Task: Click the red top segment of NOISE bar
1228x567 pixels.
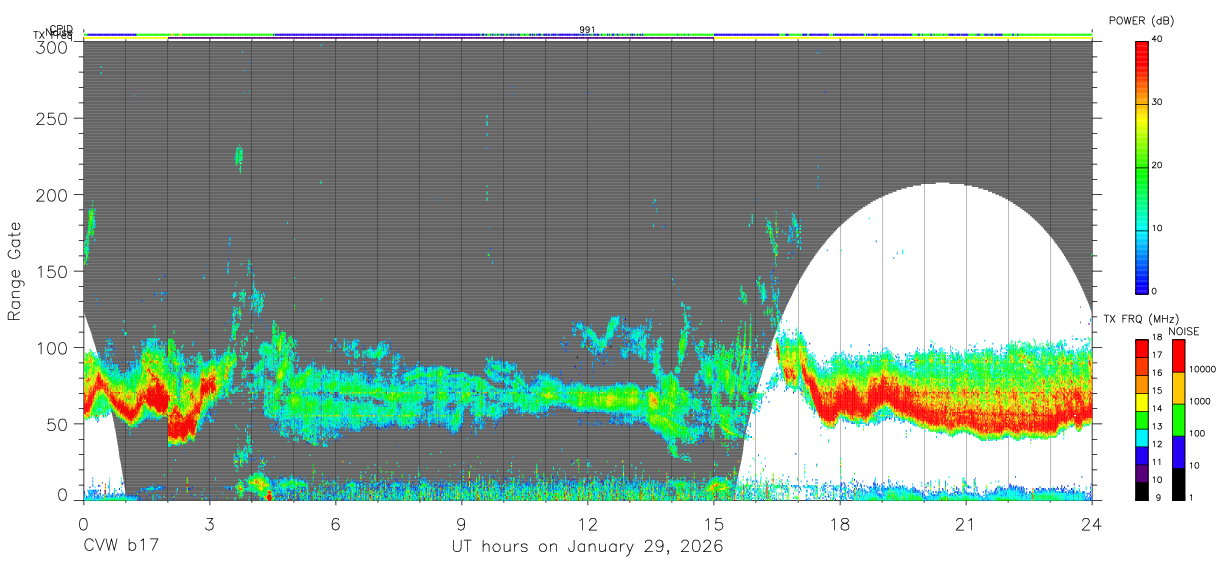Action: (x=1178, y=356)
